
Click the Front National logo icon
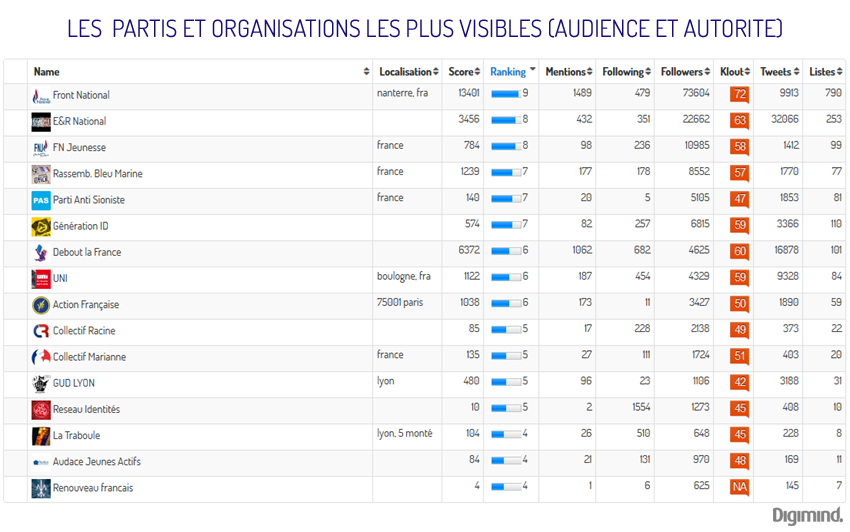(x=41, y=96)
